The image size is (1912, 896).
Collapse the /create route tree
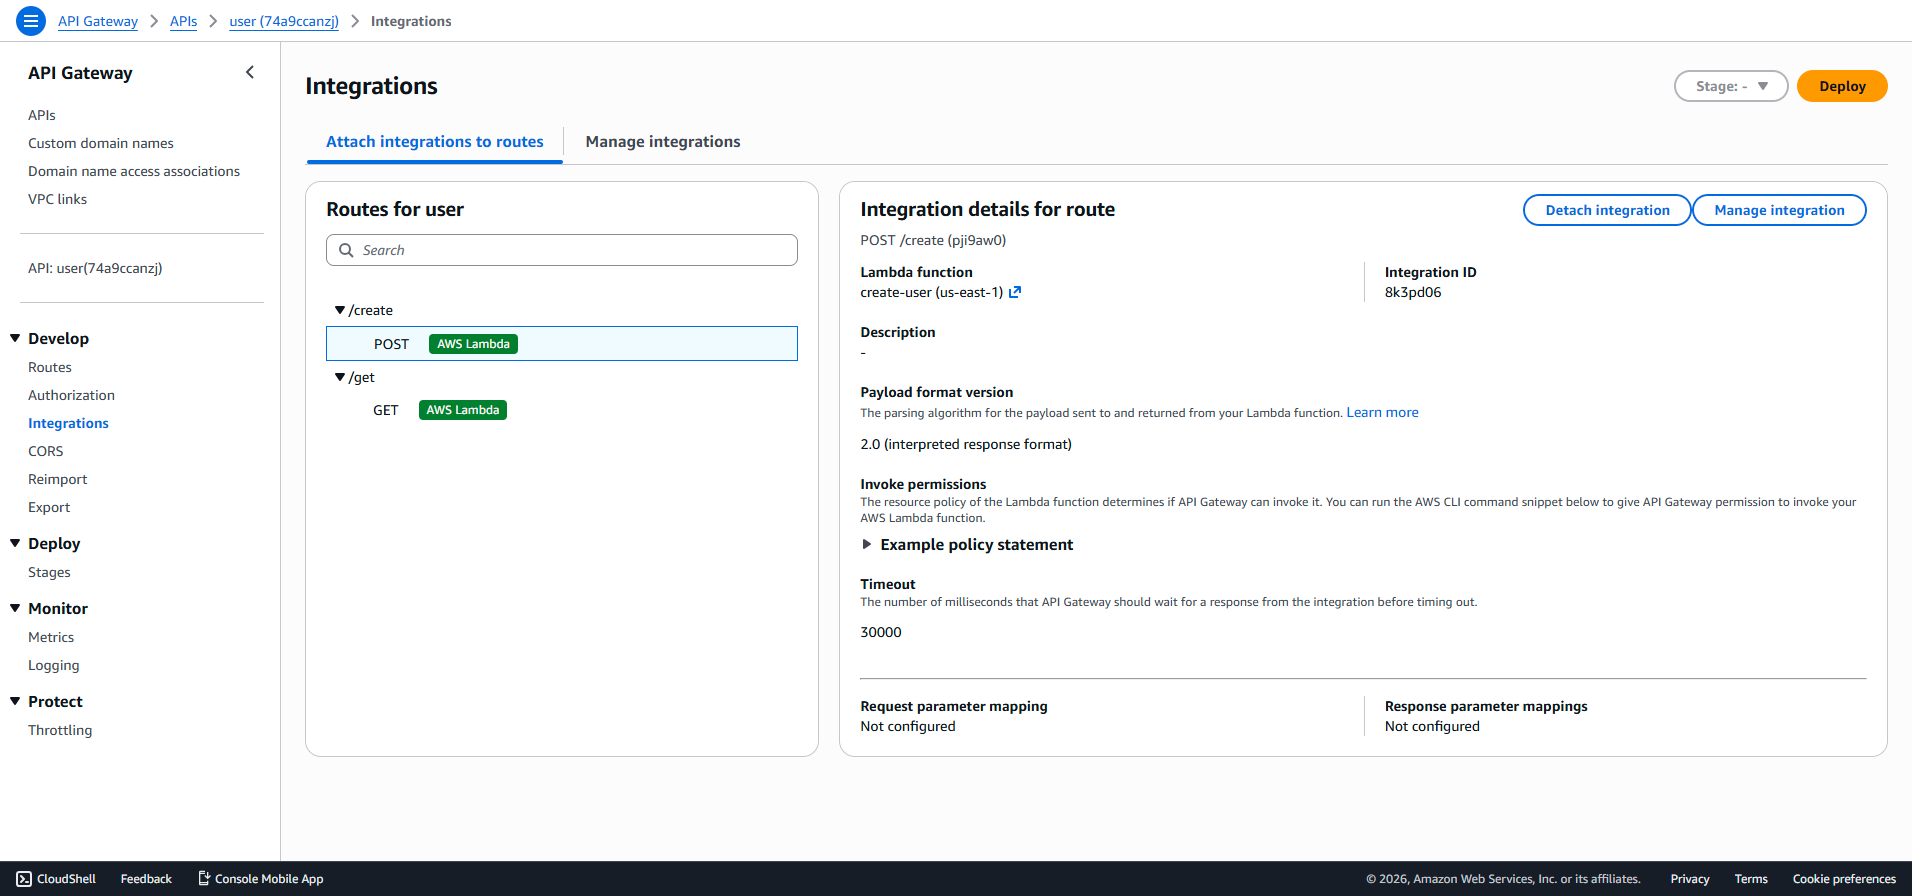pyautogui.click(x=340, y=310)
